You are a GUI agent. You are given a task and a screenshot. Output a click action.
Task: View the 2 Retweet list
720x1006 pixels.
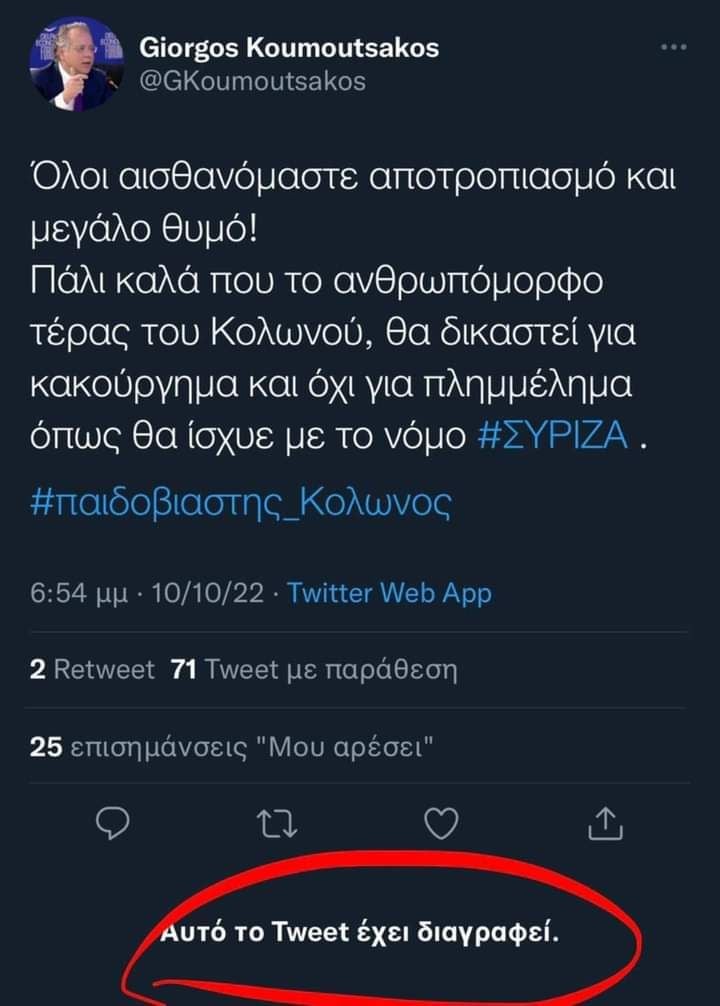click(92, 669)
